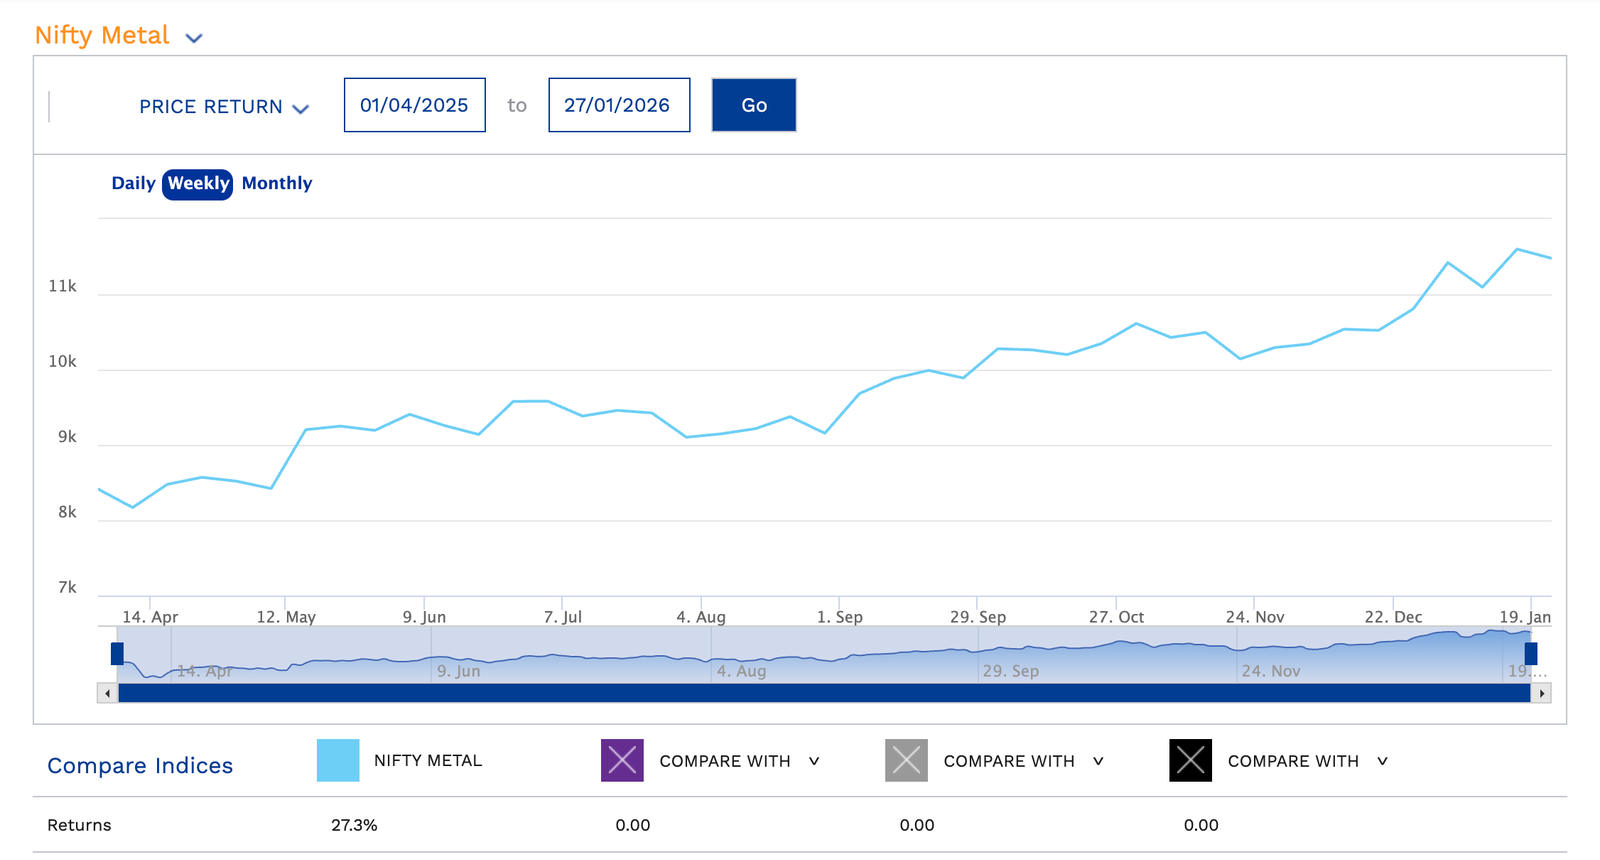Click the 11k y-axis label
Viewport: 1600px width, 860px height.
[x=62, y=286]
